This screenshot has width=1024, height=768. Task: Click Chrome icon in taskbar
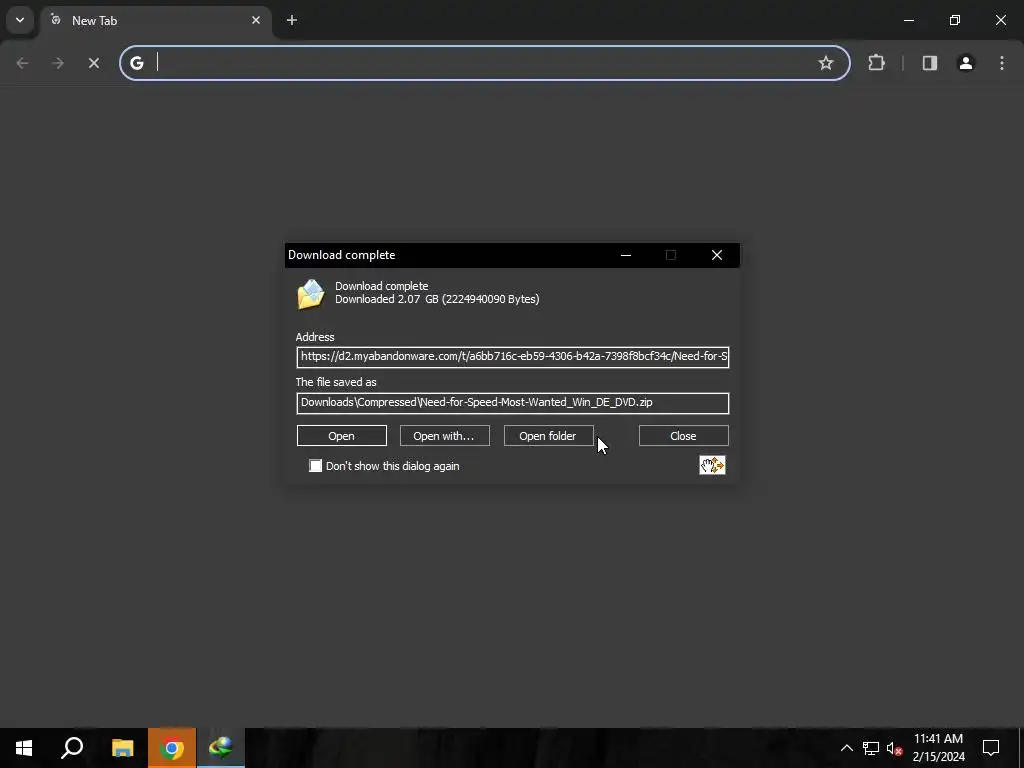172,748
